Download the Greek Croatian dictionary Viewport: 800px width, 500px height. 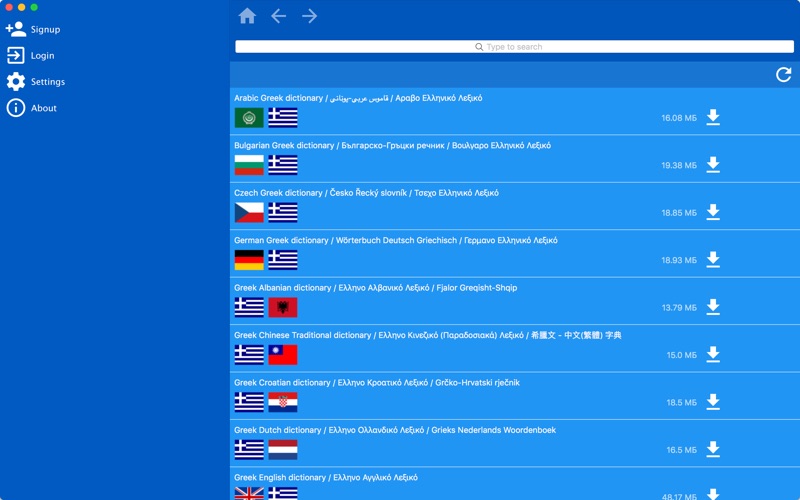(713, 402)
